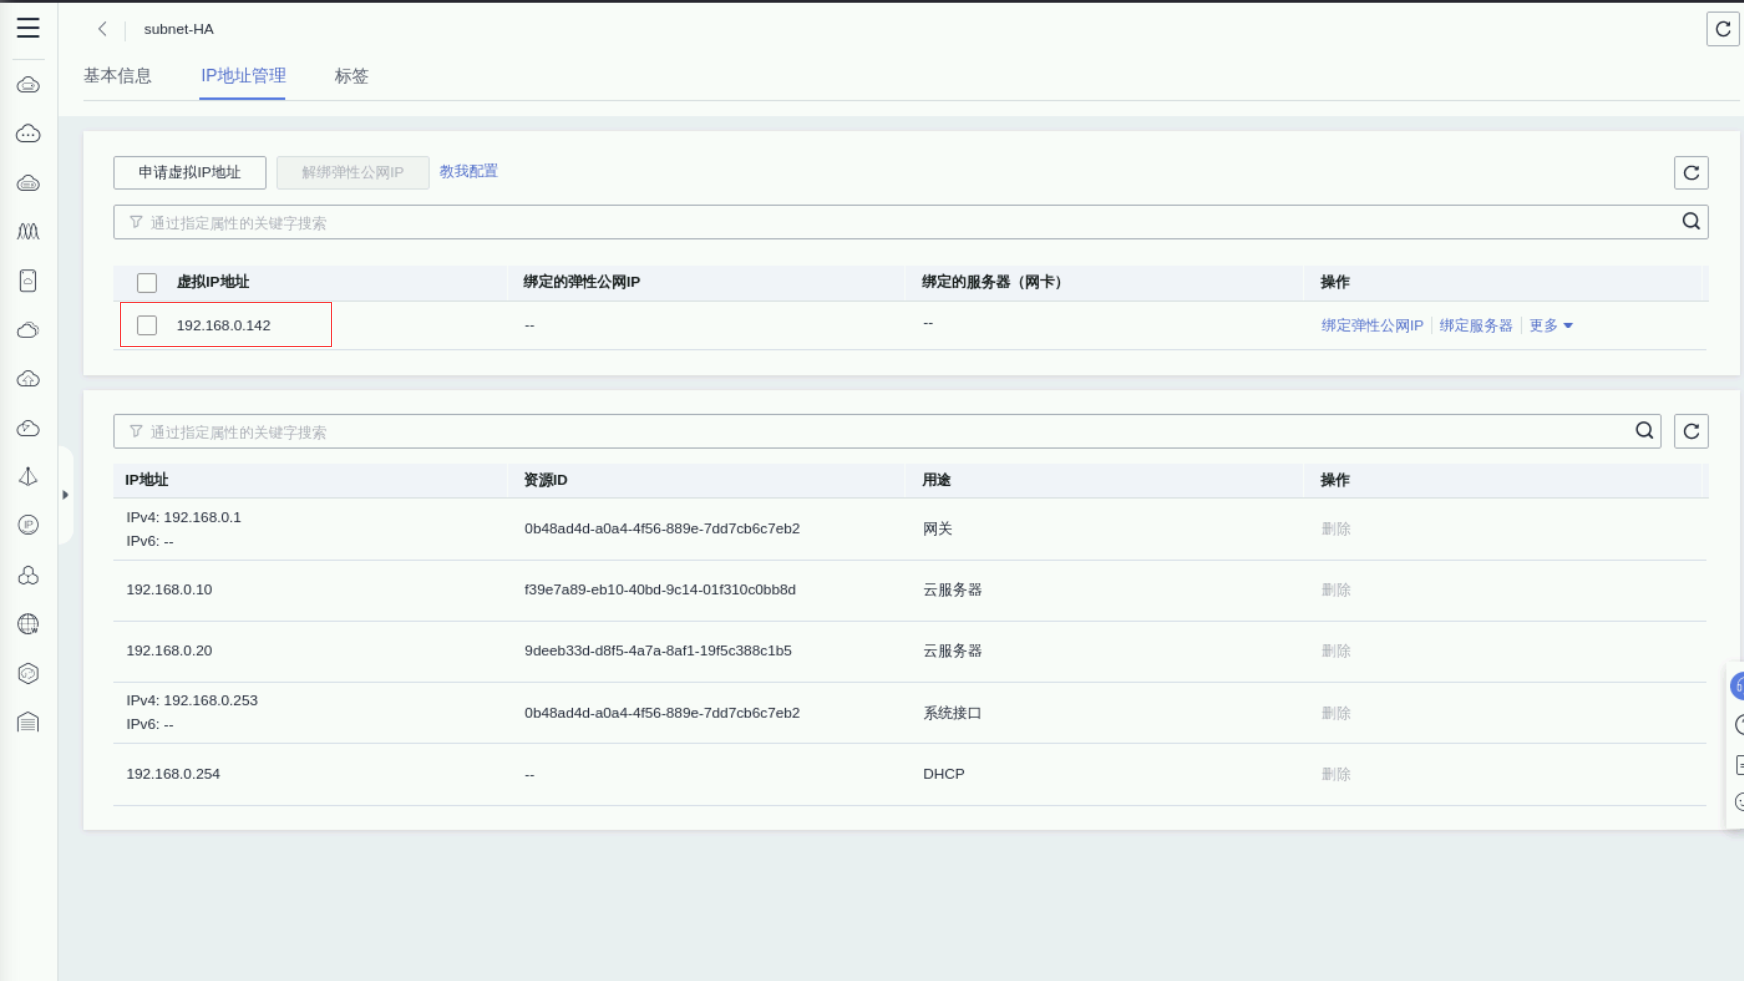
Task: Refresh the virtual IP address list
Action: [1691, 173]
